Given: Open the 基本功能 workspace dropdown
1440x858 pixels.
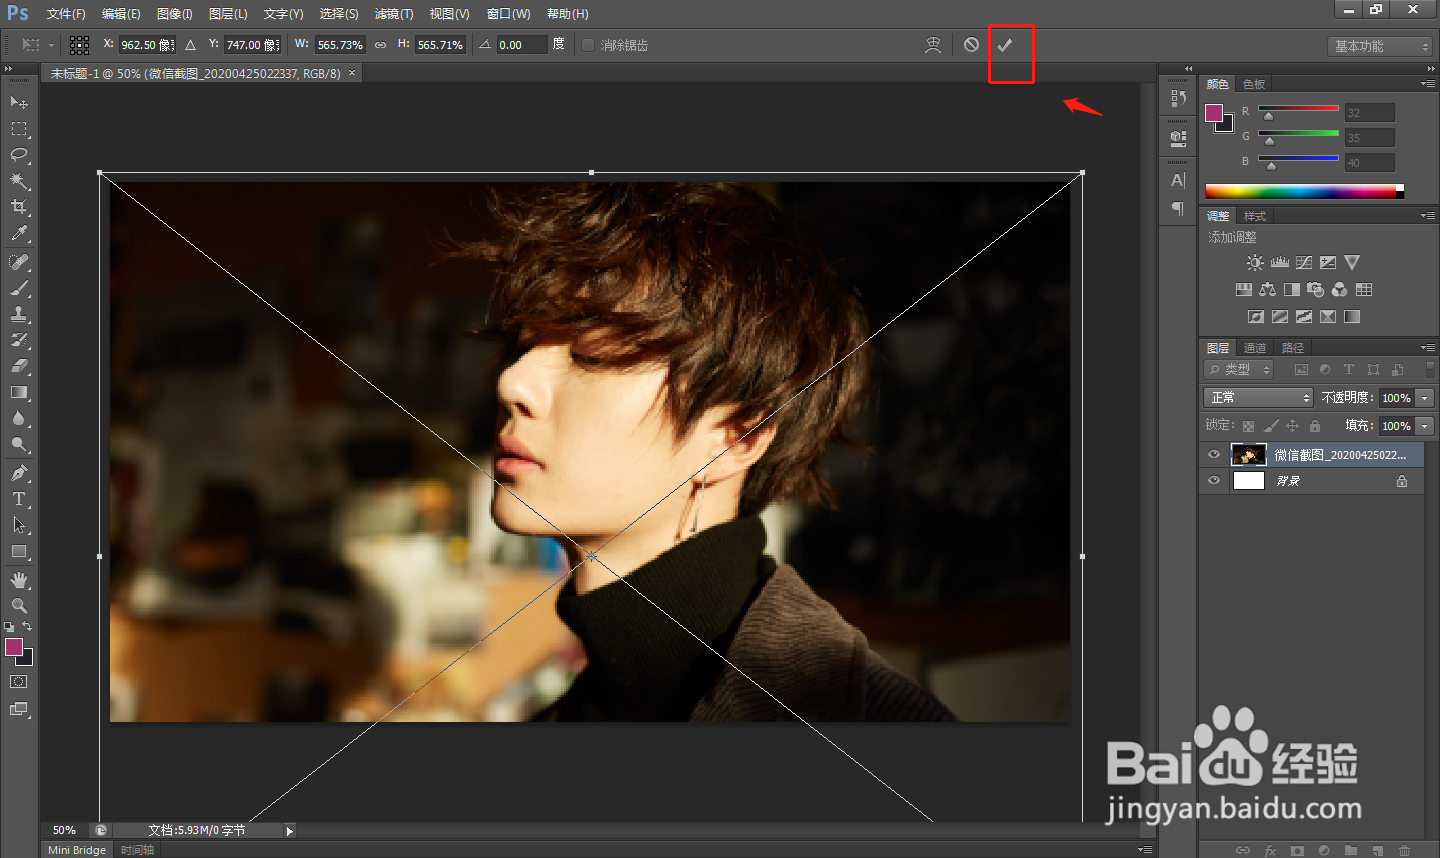Looking at the screenshot, I should tap(1381, 46).
